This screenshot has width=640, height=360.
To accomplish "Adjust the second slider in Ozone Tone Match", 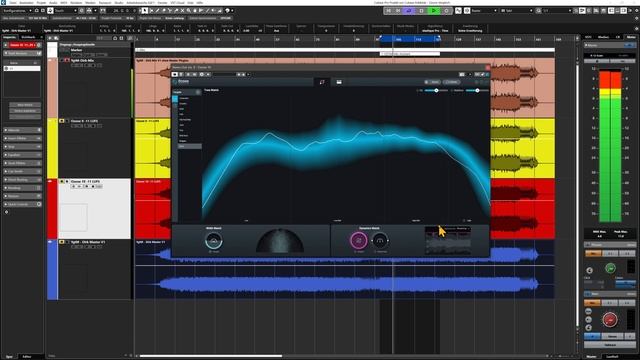I will tap(477, 90).
